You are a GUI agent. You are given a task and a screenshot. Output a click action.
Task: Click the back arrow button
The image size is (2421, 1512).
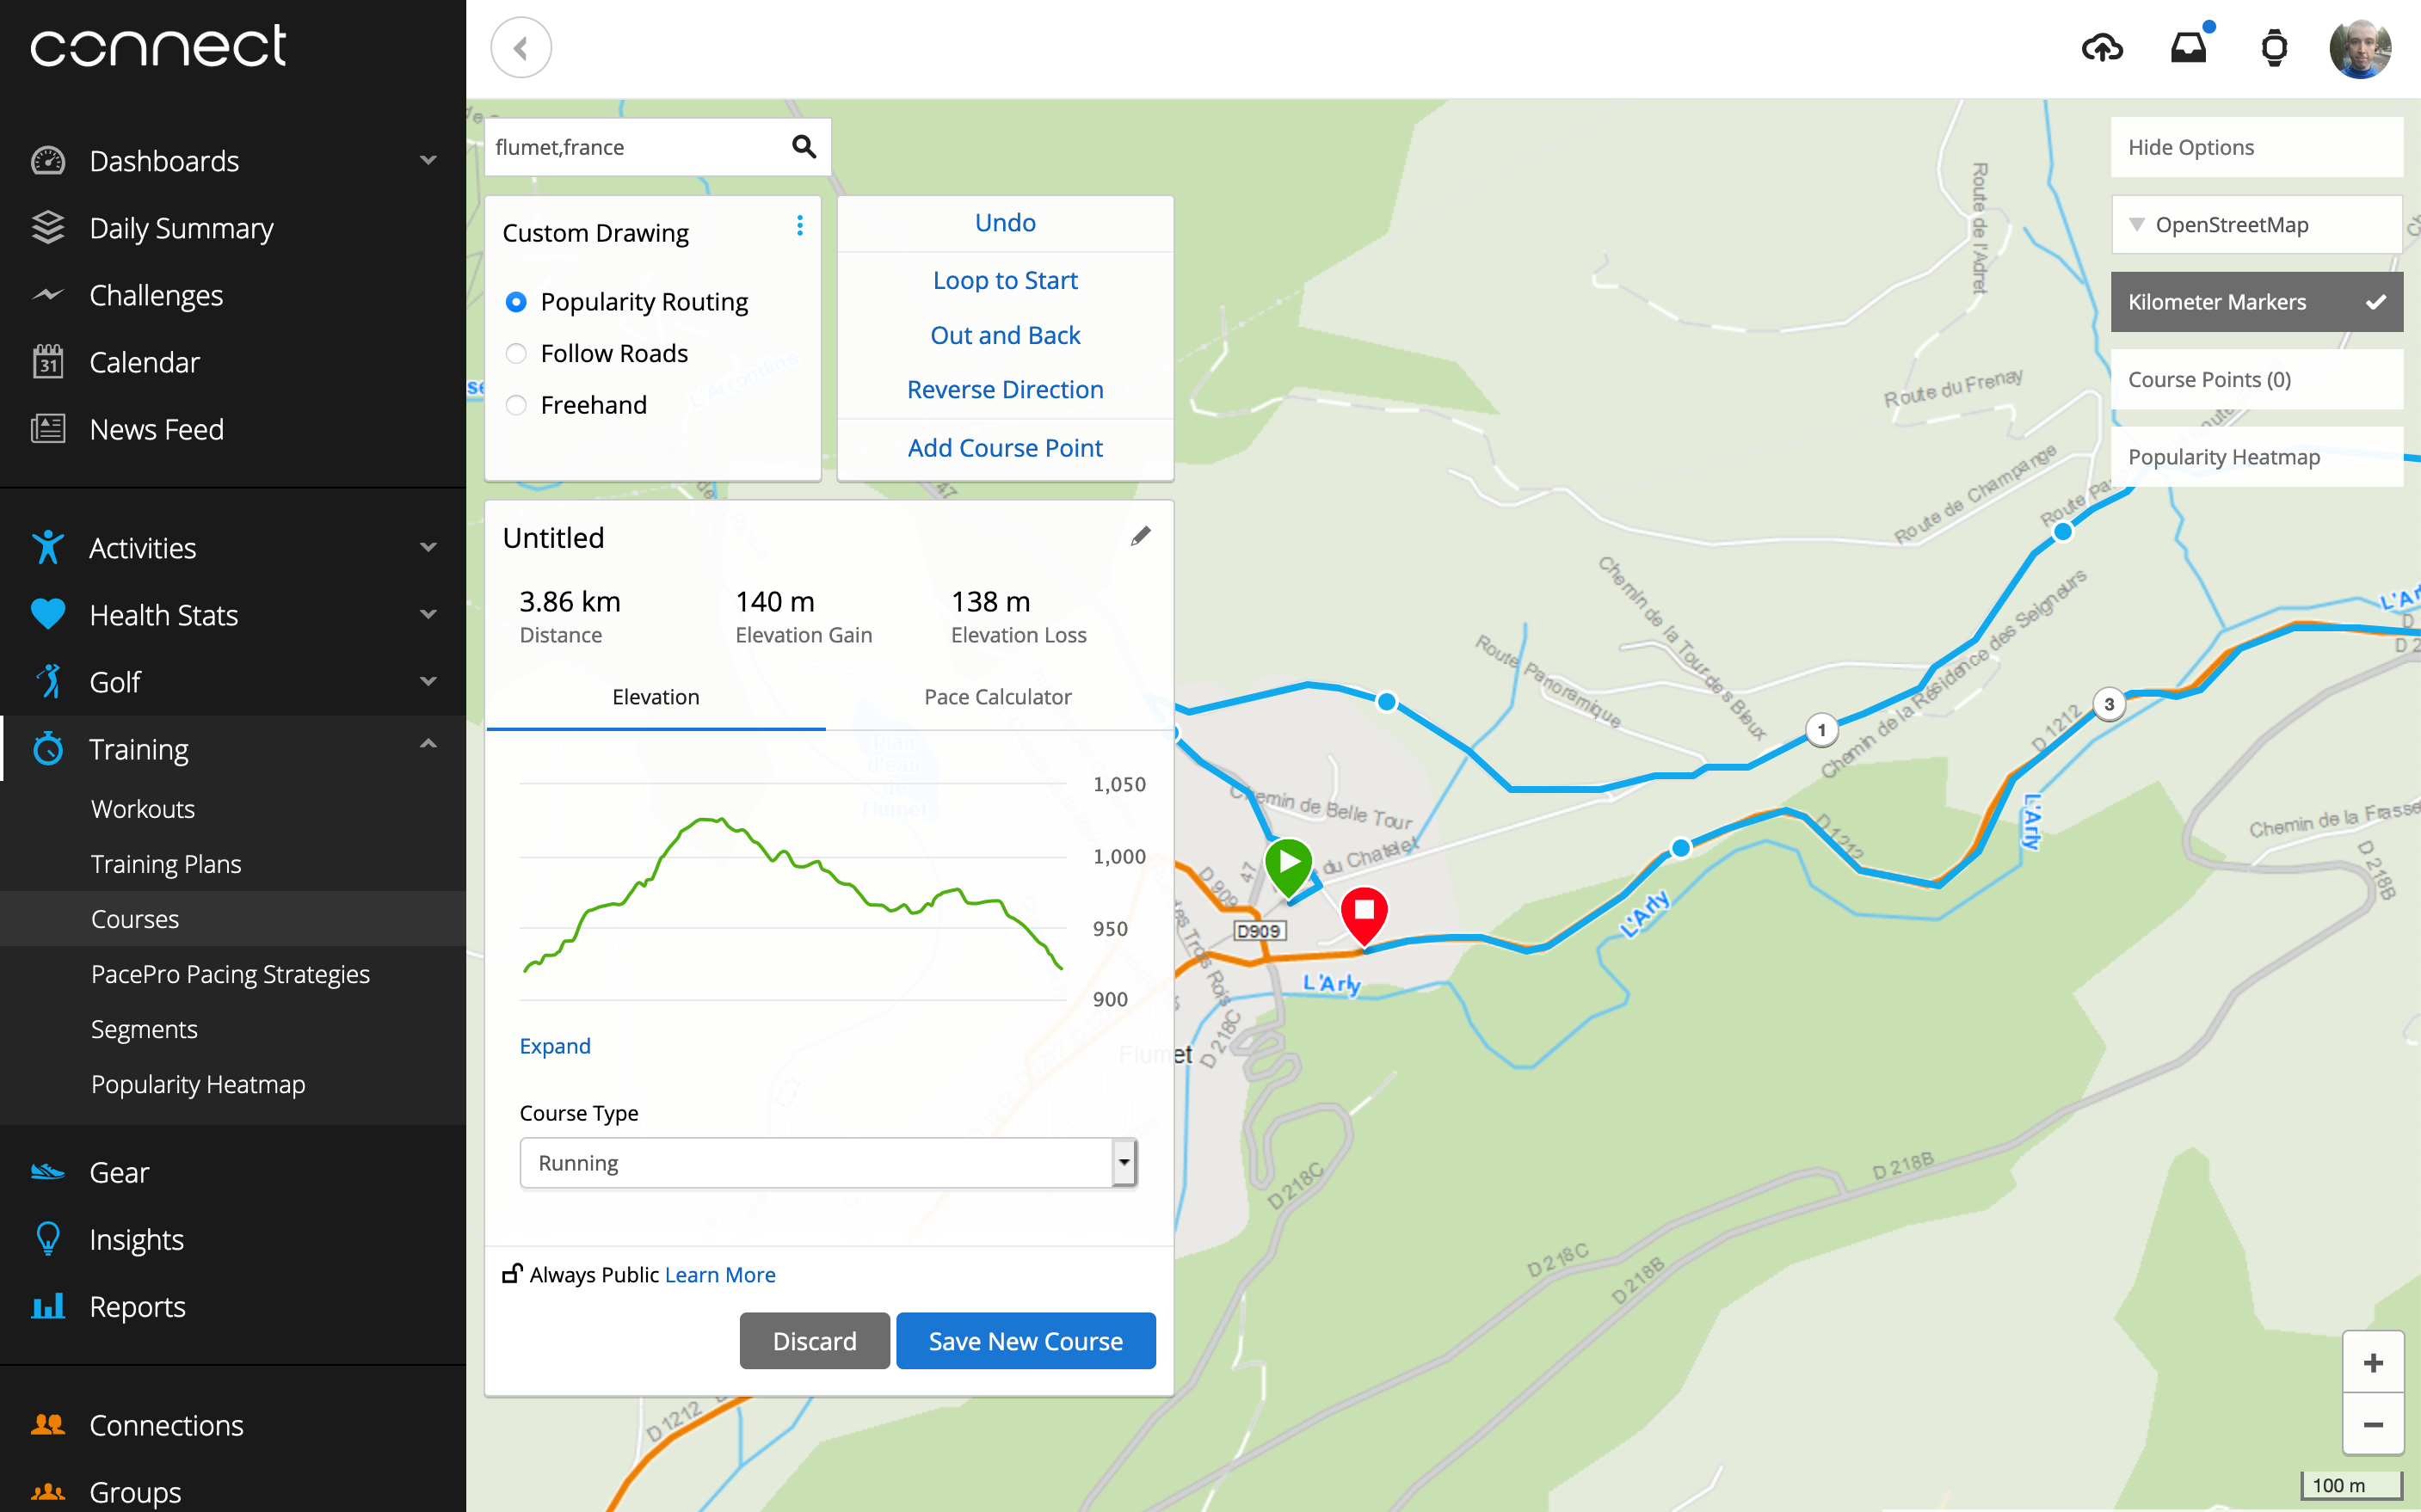521,48
